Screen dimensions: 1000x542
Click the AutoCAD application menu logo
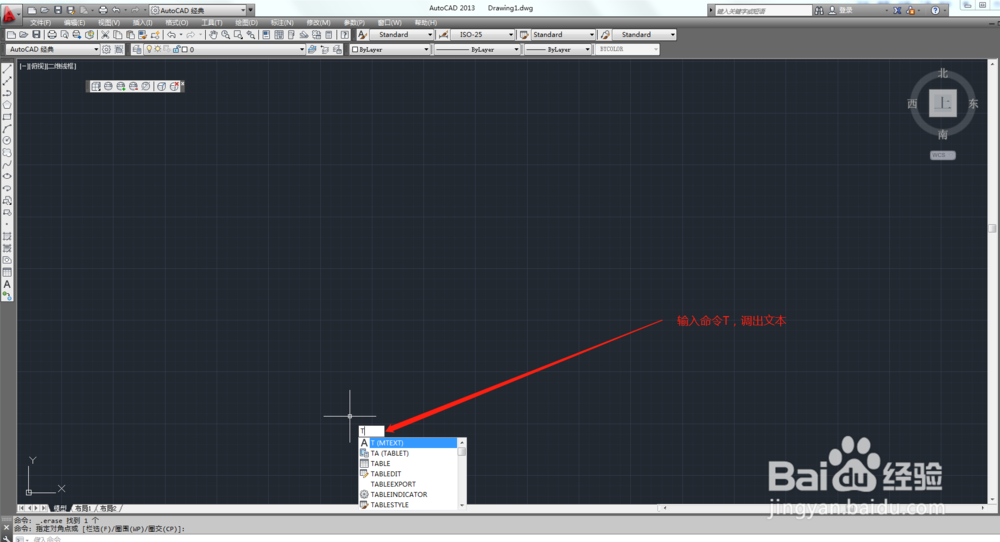[x=9, y=13]
